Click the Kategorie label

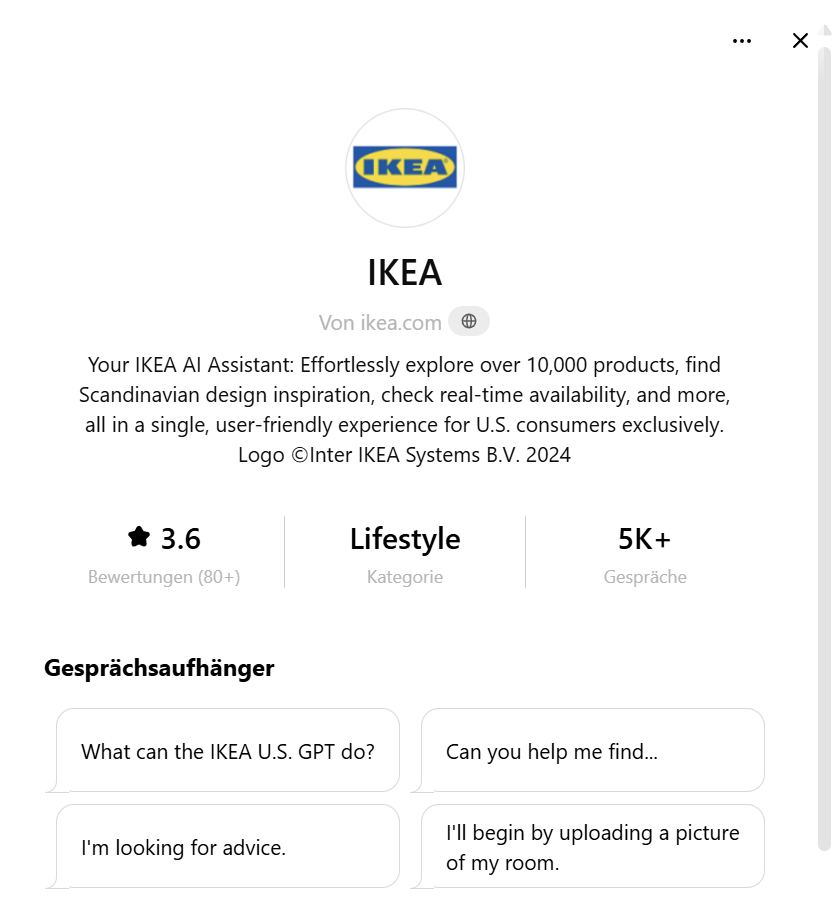[x=405, y=577]
